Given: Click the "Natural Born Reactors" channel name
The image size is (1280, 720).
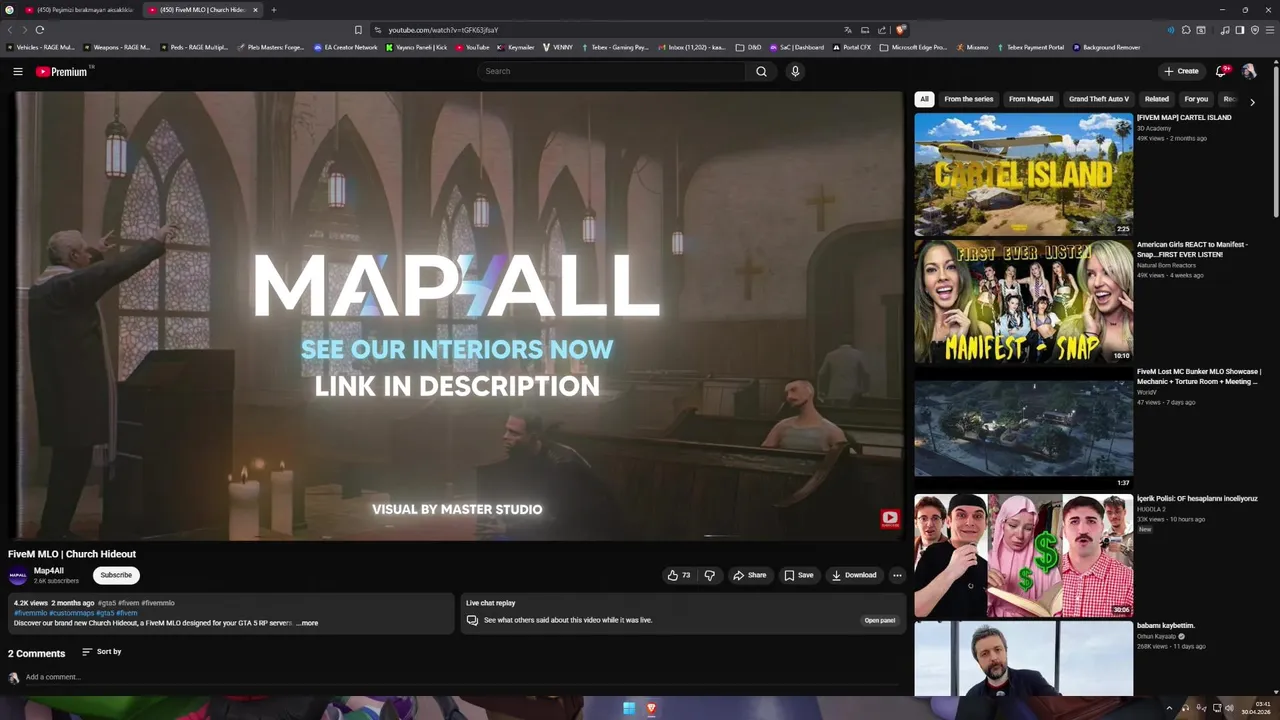Looking at the screenshot, I should 1166,265.
